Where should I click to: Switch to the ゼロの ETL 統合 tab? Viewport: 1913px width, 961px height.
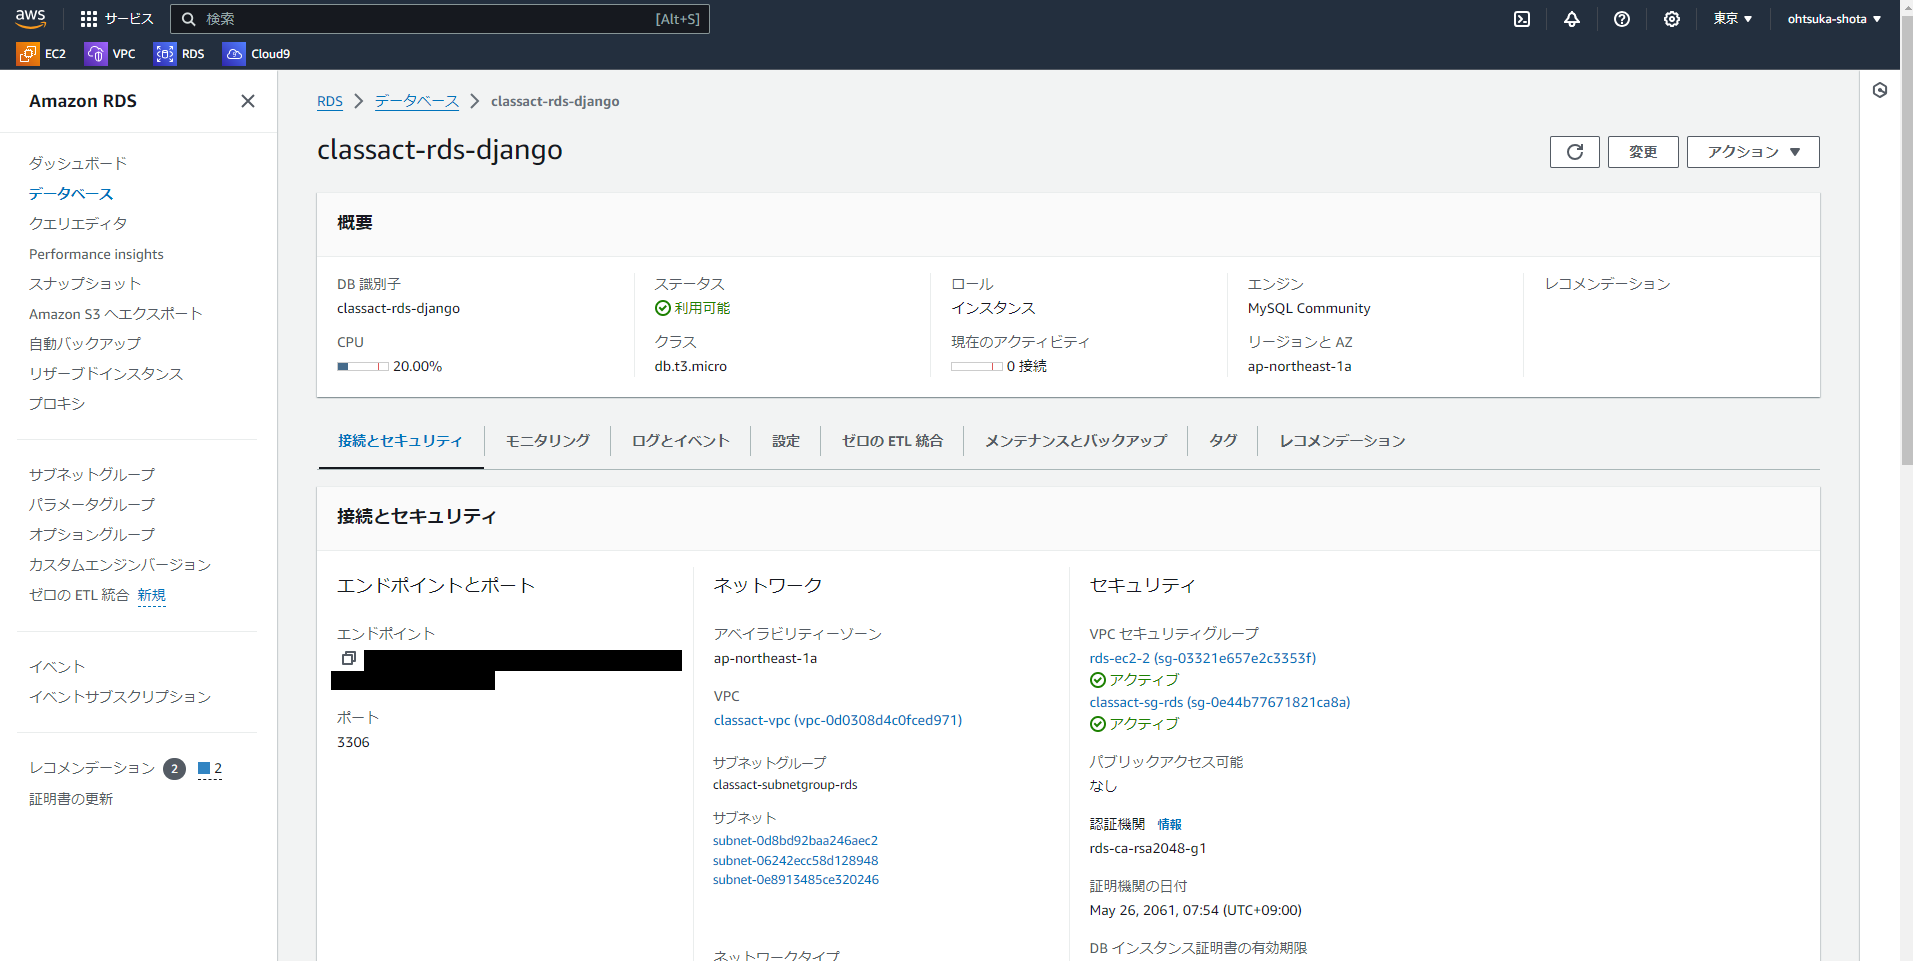(892, 441)
